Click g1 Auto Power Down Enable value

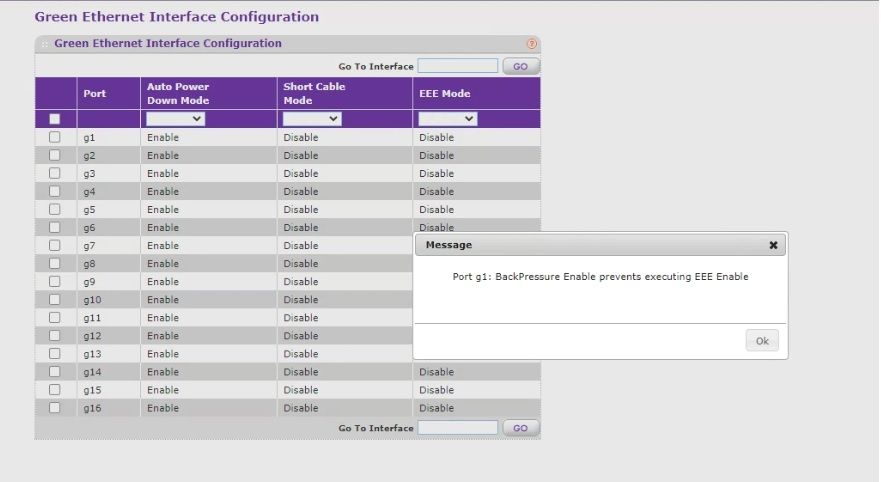click(163, 137)
